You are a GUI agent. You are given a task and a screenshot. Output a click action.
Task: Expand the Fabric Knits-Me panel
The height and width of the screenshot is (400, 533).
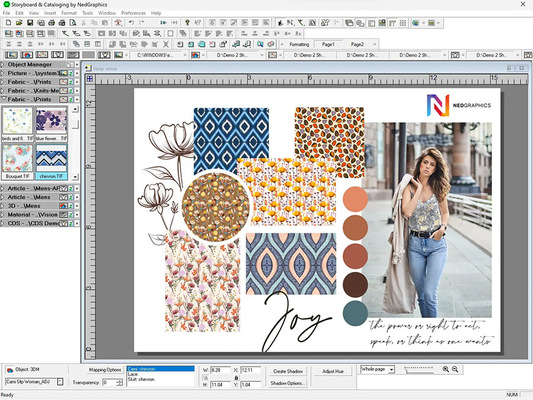3,91
